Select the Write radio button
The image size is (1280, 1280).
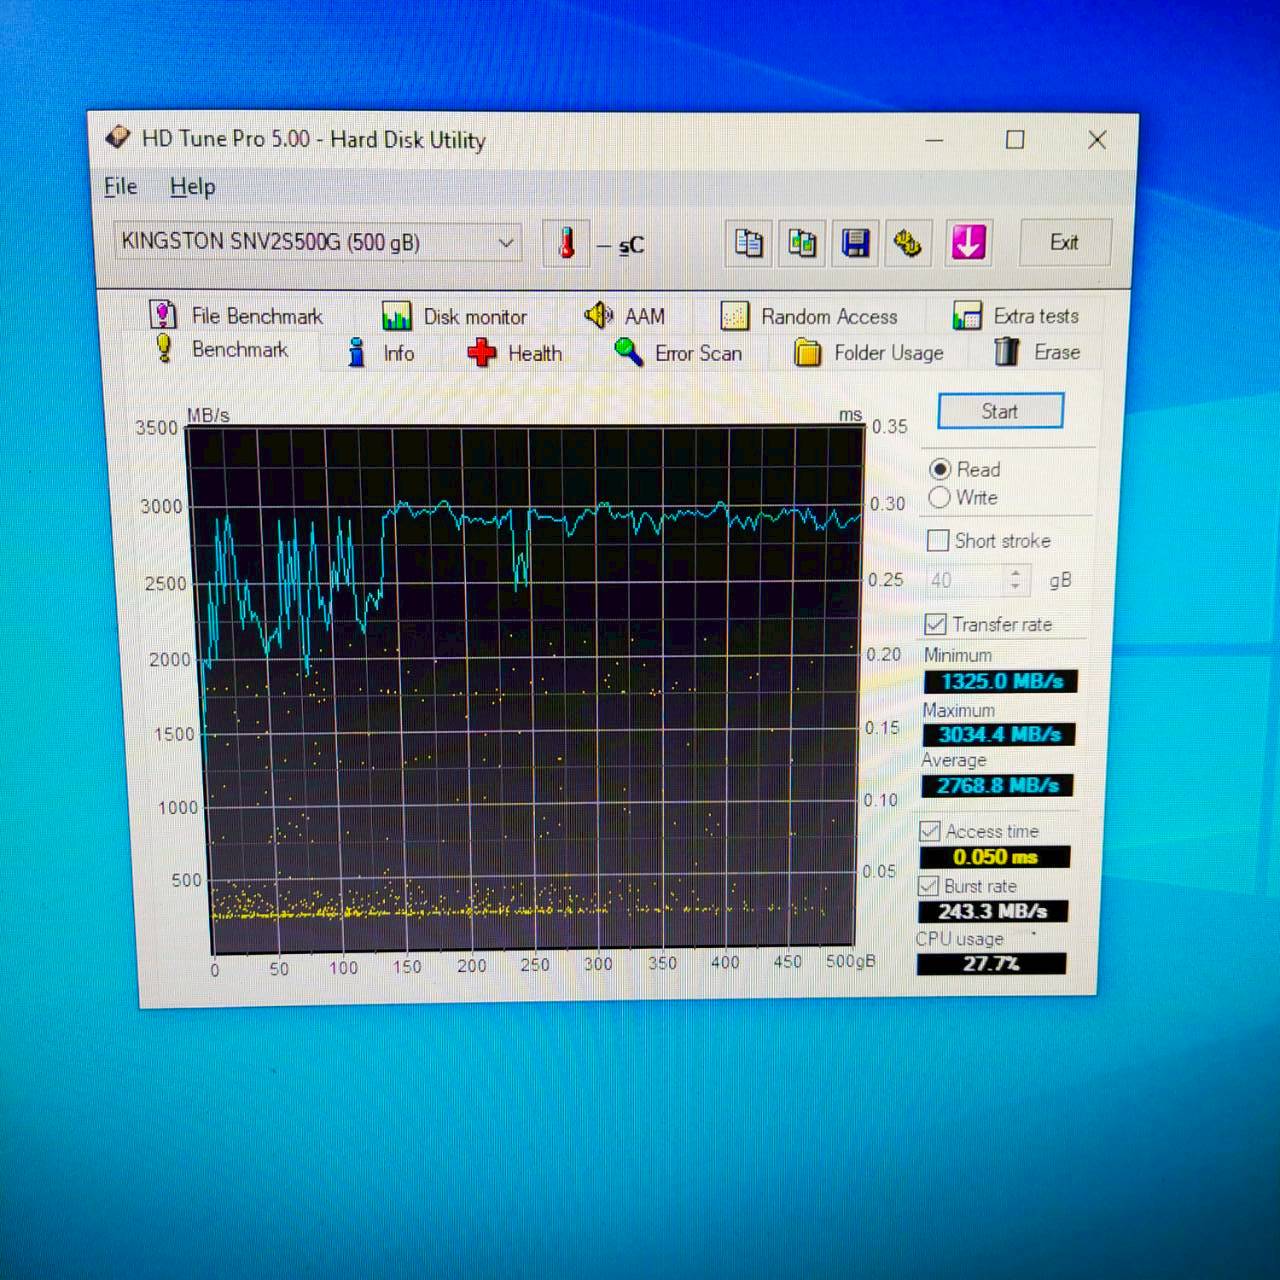tap(940, 498)
